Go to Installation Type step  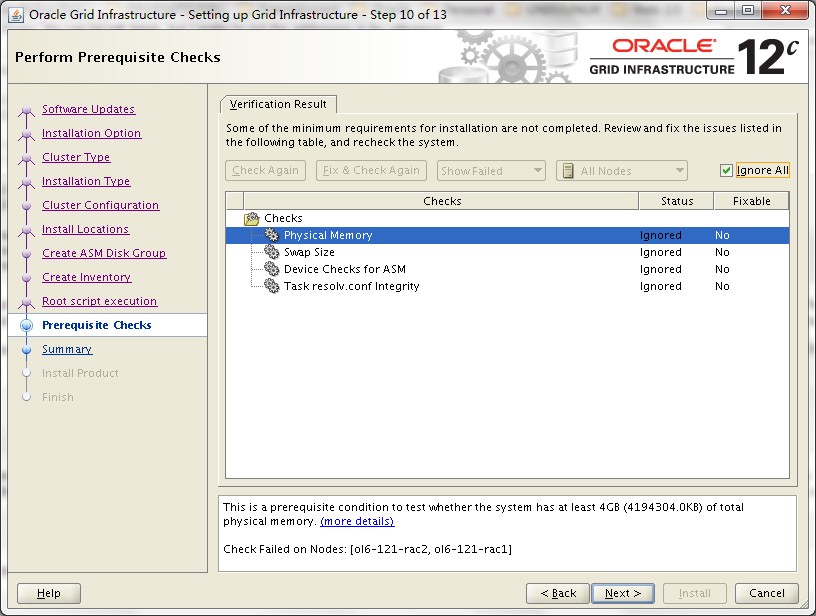click(86, 181)
